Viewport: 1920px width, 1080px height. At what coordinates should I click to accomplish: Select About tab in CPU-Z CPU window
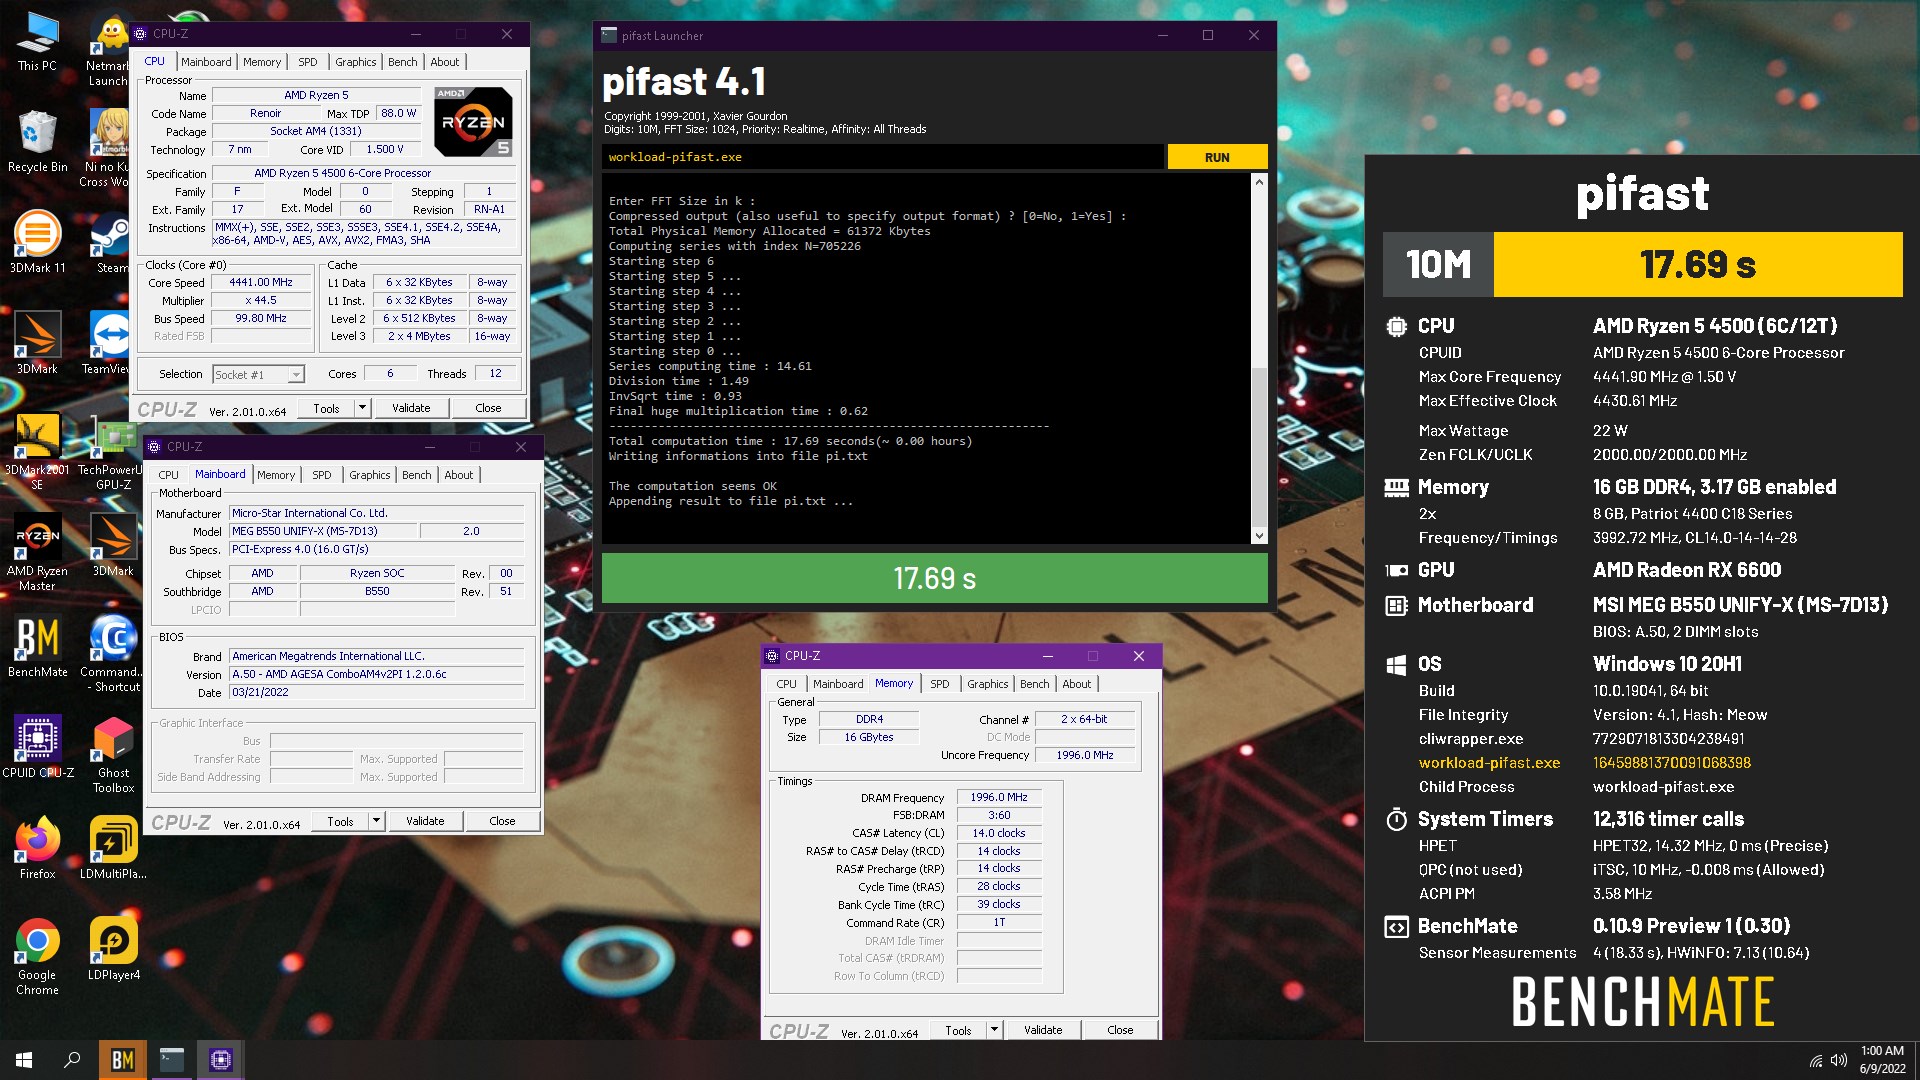point(445,62)
